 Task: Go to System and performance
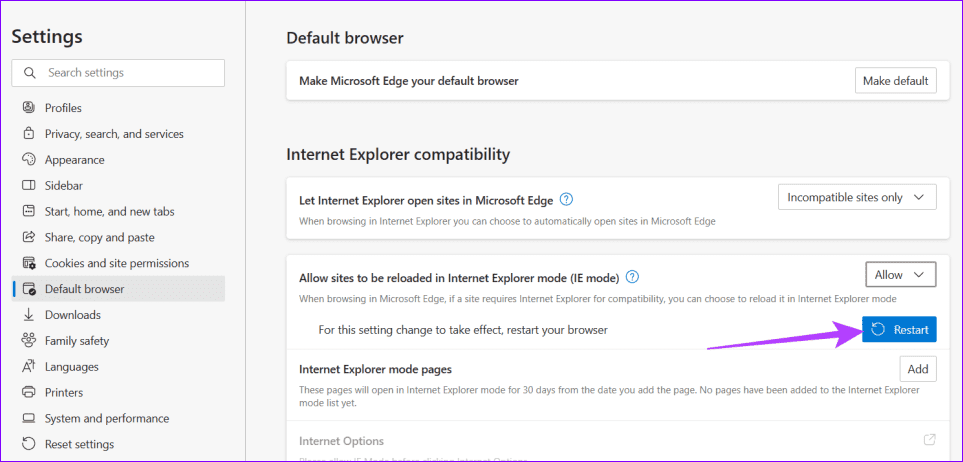(118, 418)
